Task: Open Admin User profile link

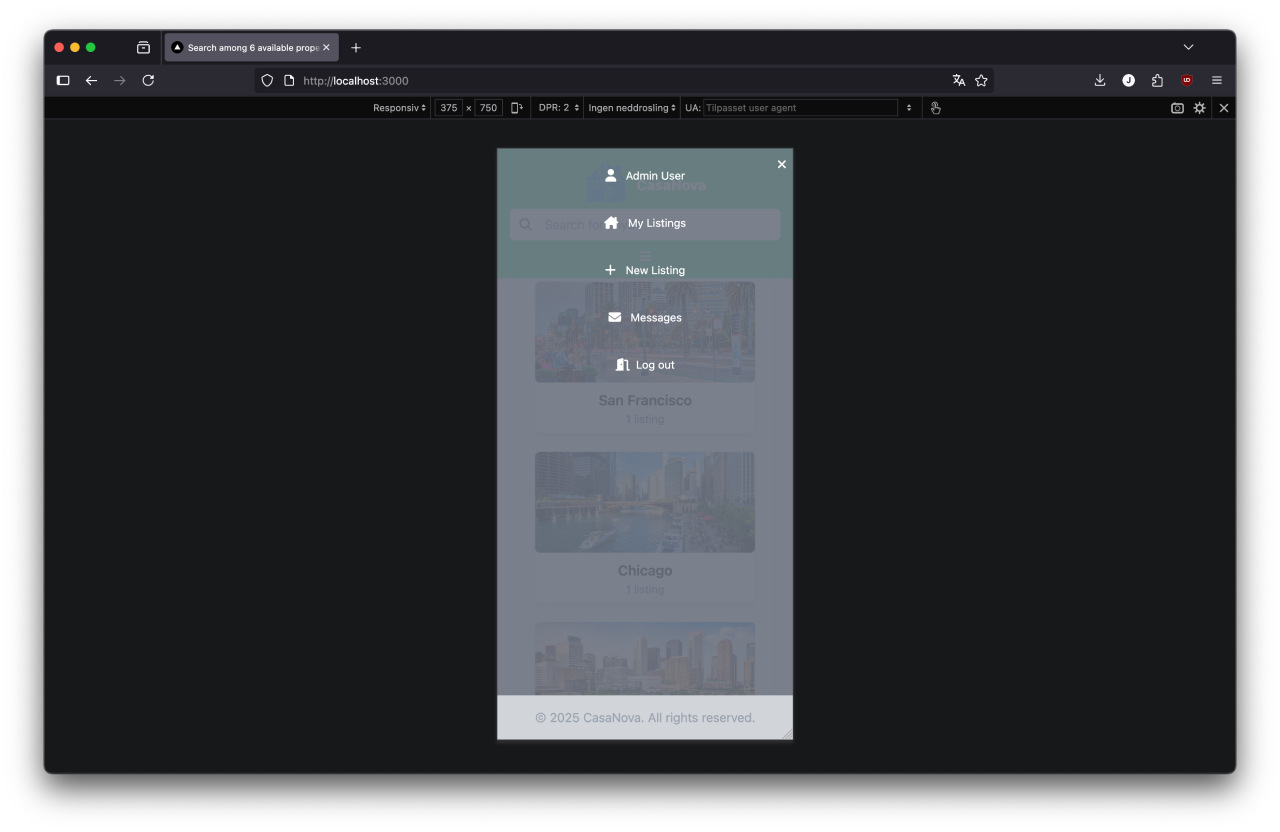Action: [x=645, y=176]
